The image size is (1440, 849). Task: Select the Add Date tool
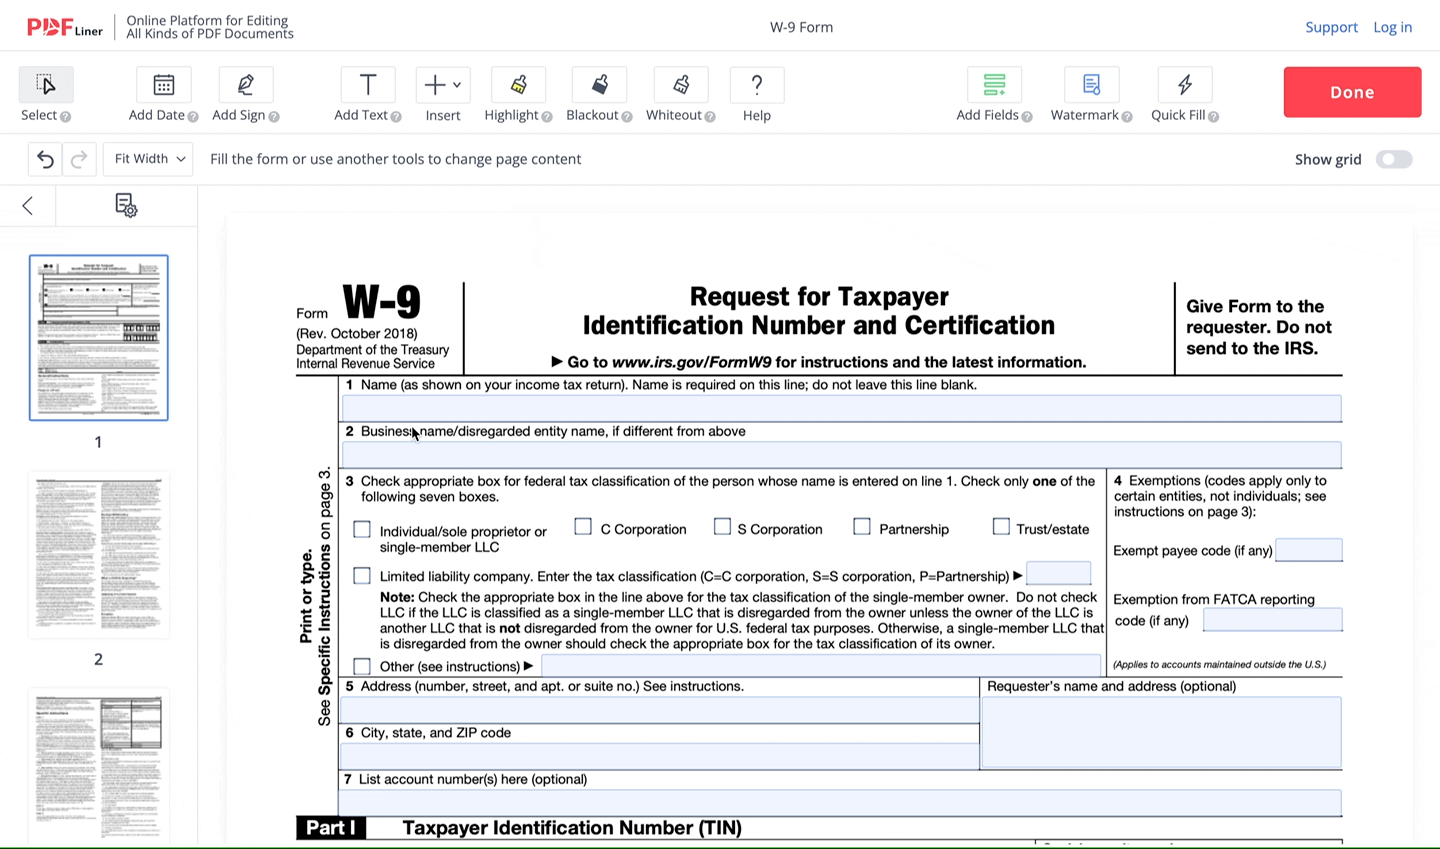click(163, 95)
